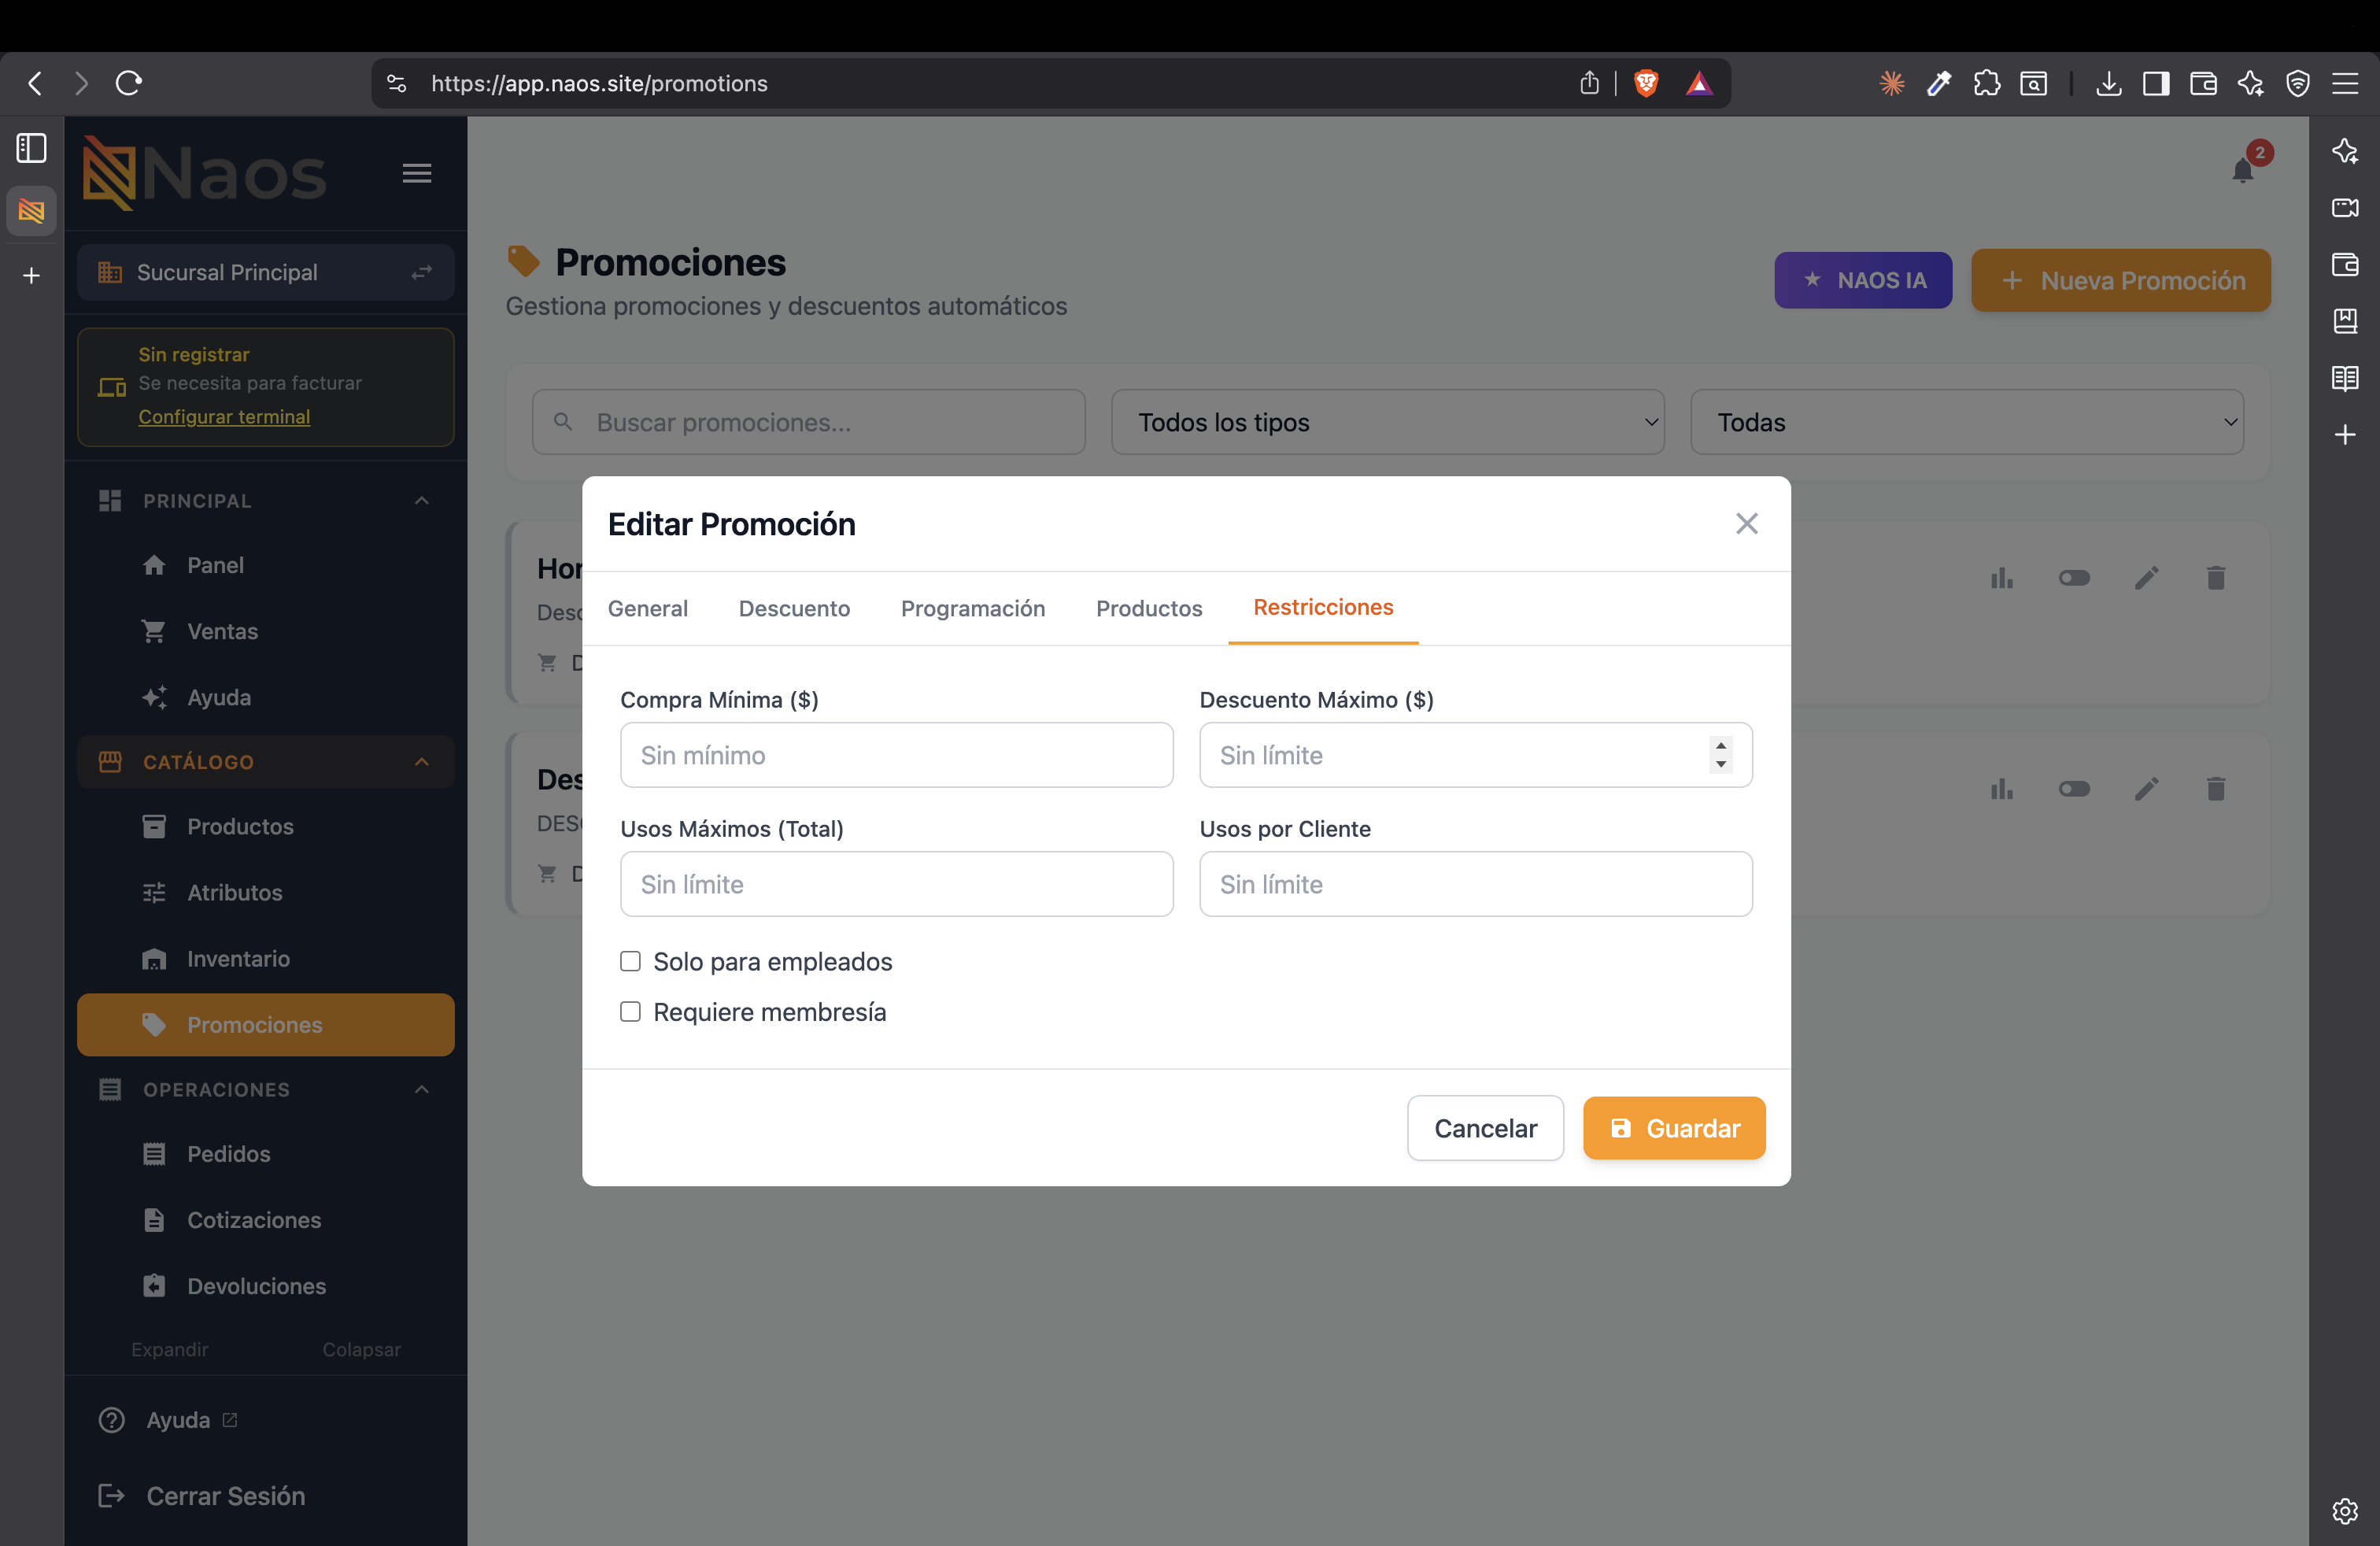The width and height of the screenshot is (2380, 1546).
Task: Open Inventario in sidebar
Action: click(265, 958)
